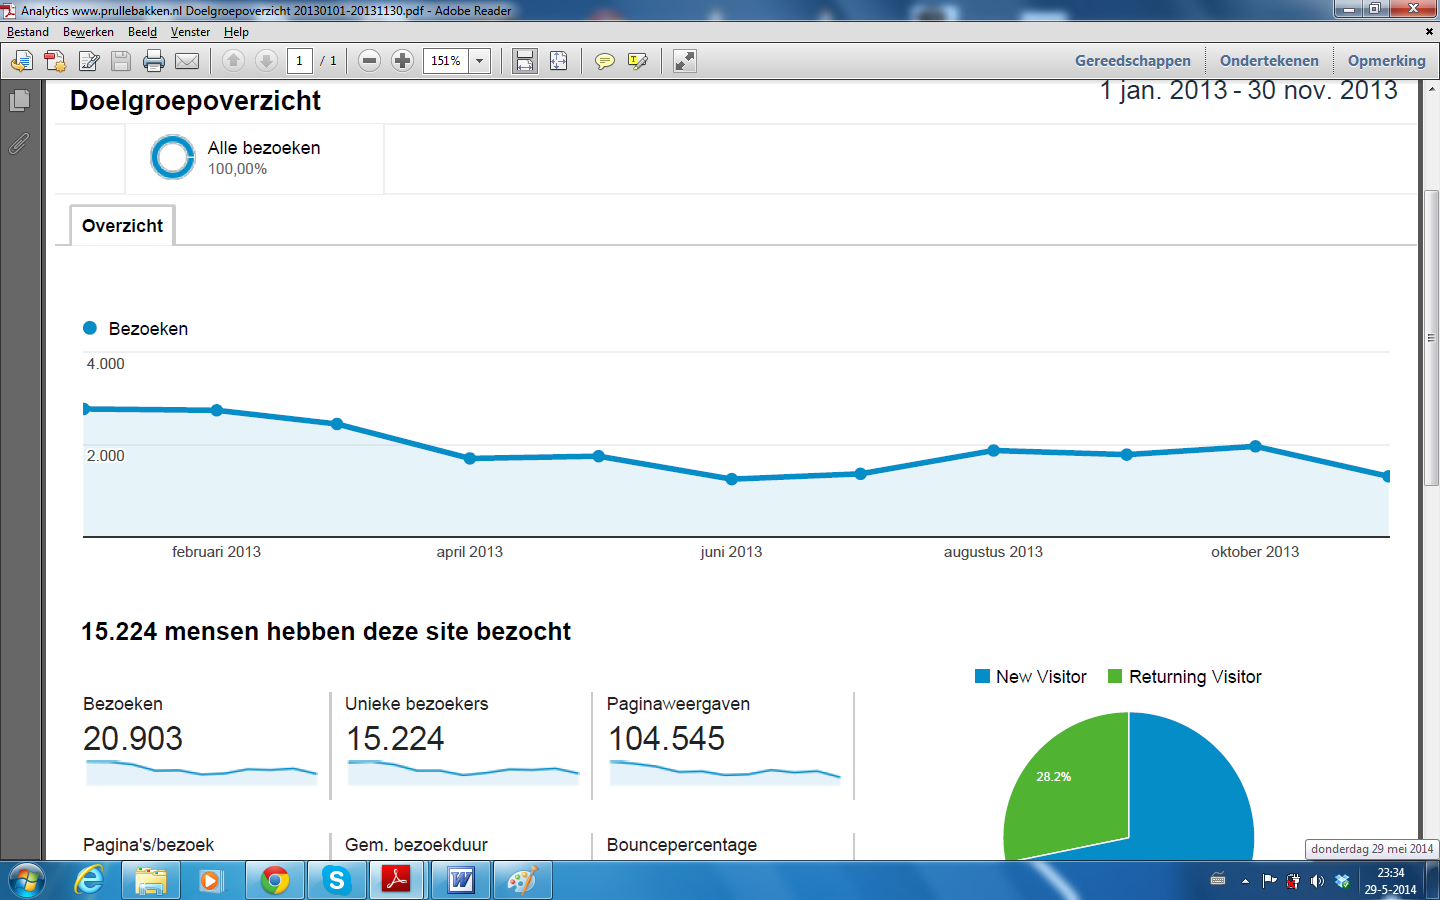1440x900 pixels.
Task: Open the Ondertekenen panel
Action: (x=1269, y=61)
